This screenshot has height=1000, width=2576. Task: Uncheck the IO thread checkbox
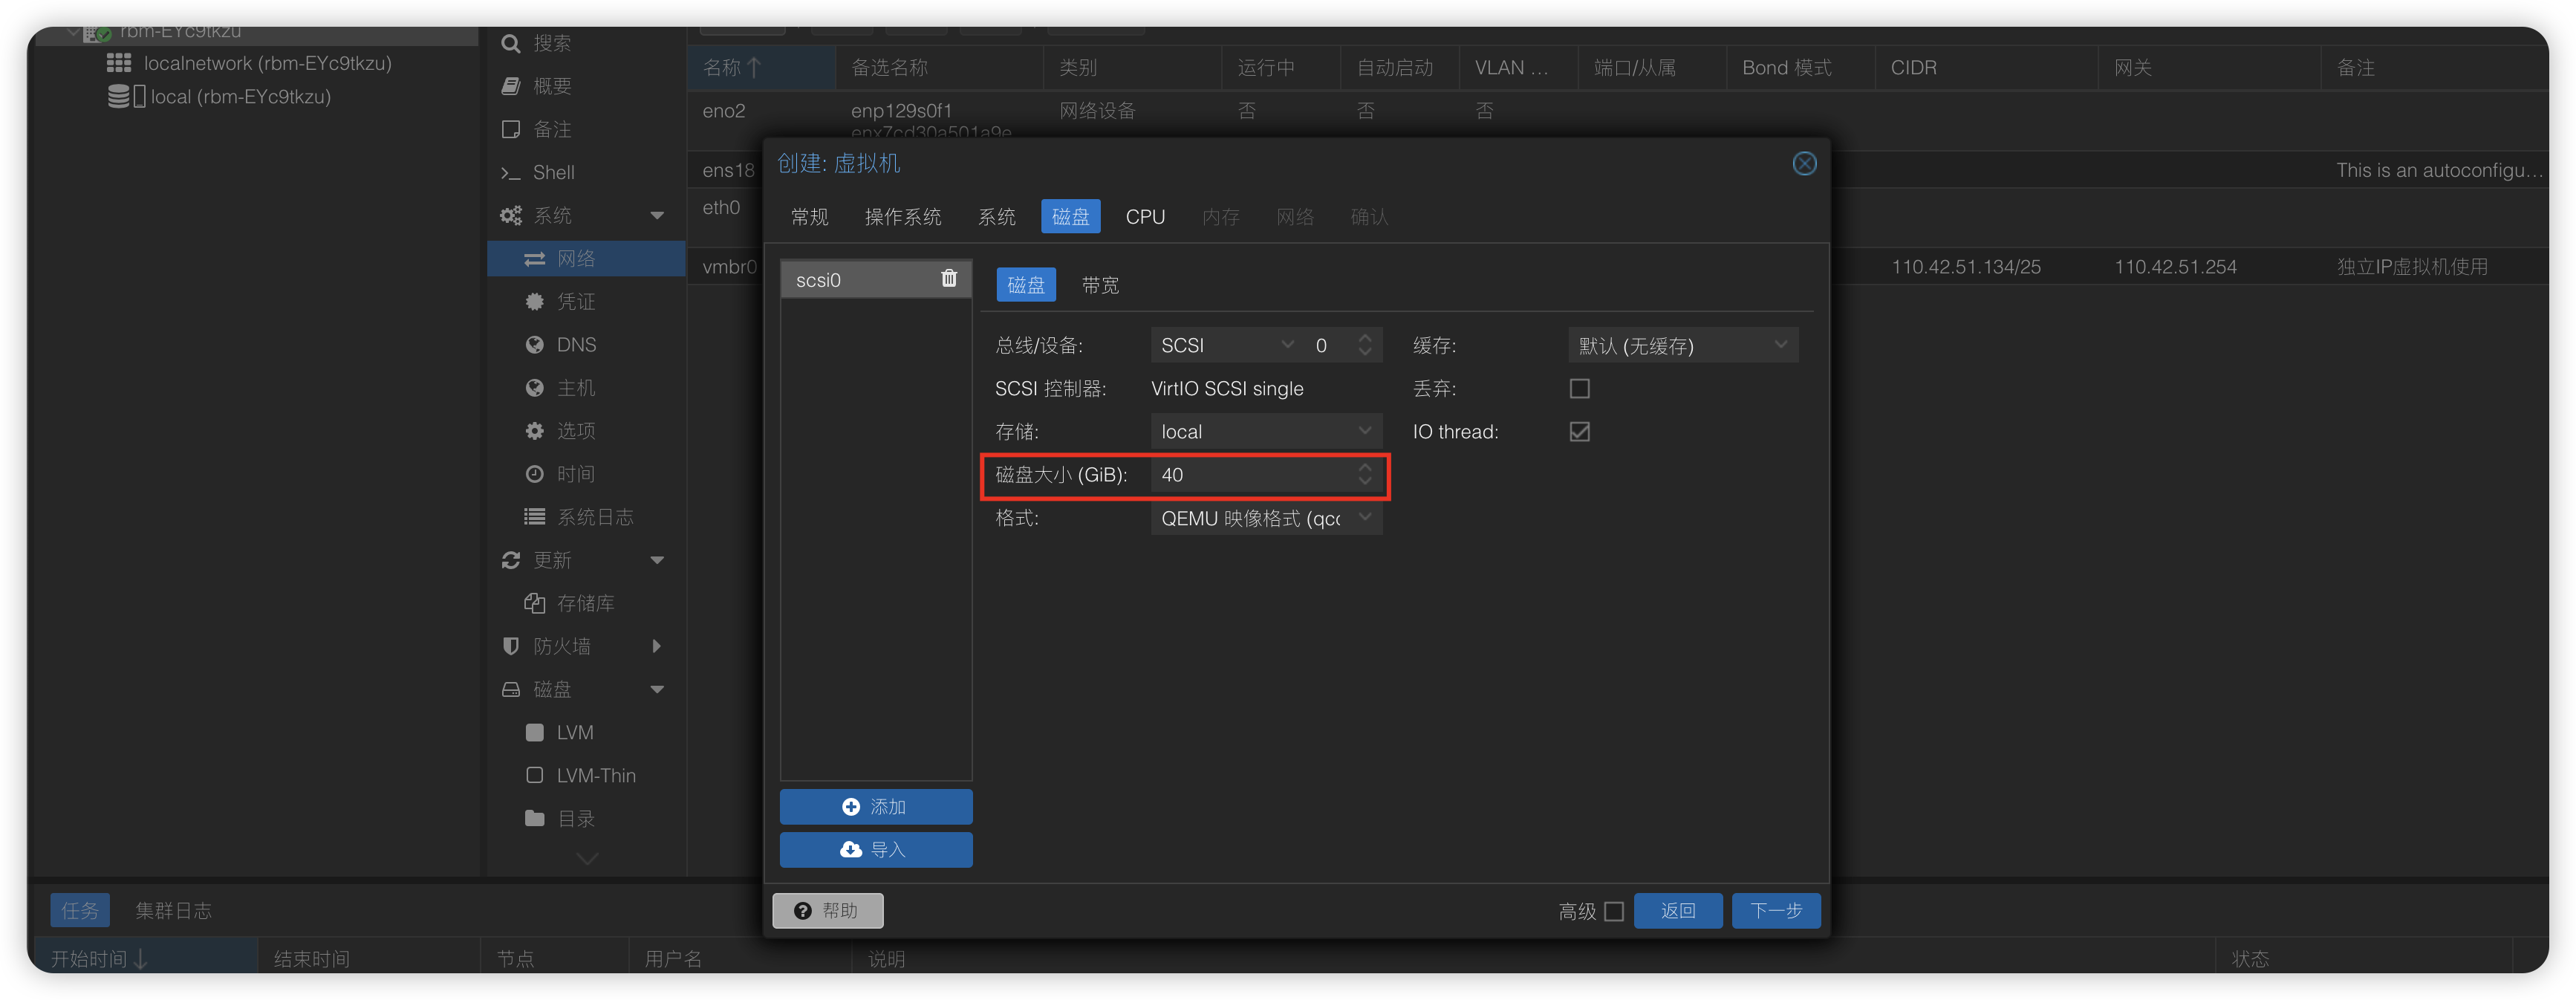[1579, 432]
